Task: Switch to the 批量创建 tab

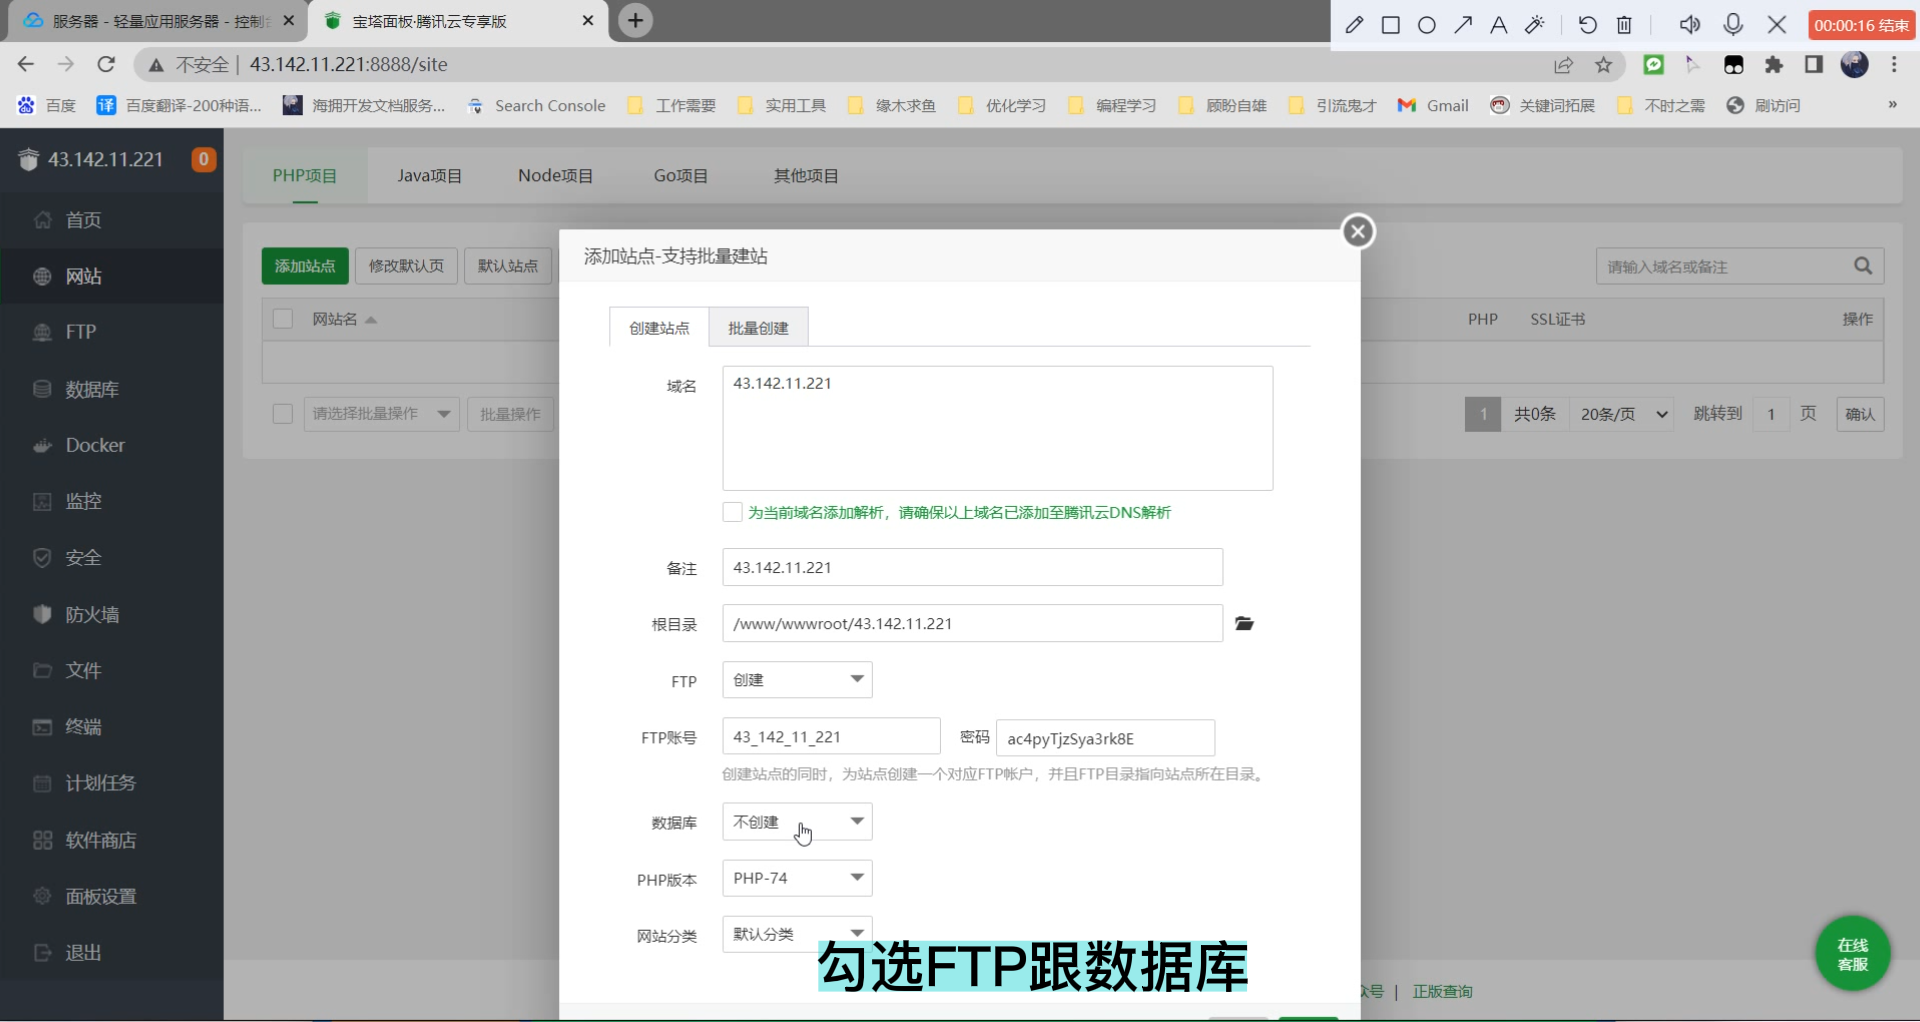Action: click(758, 327)
